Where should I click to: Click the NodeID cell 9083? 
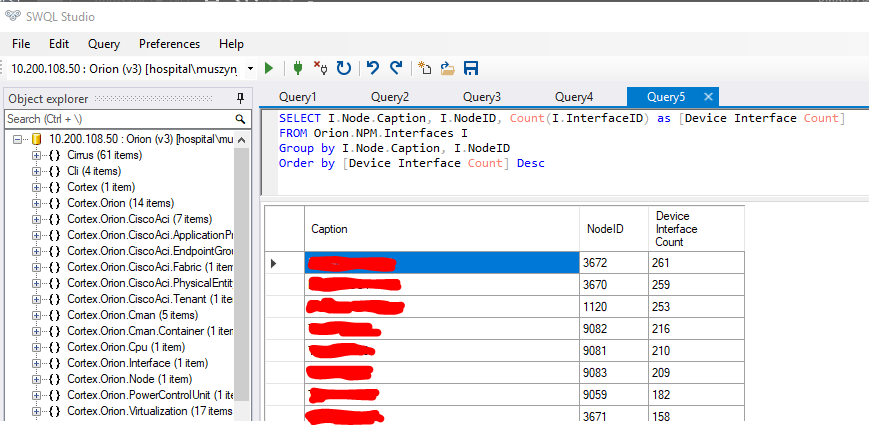614,373
